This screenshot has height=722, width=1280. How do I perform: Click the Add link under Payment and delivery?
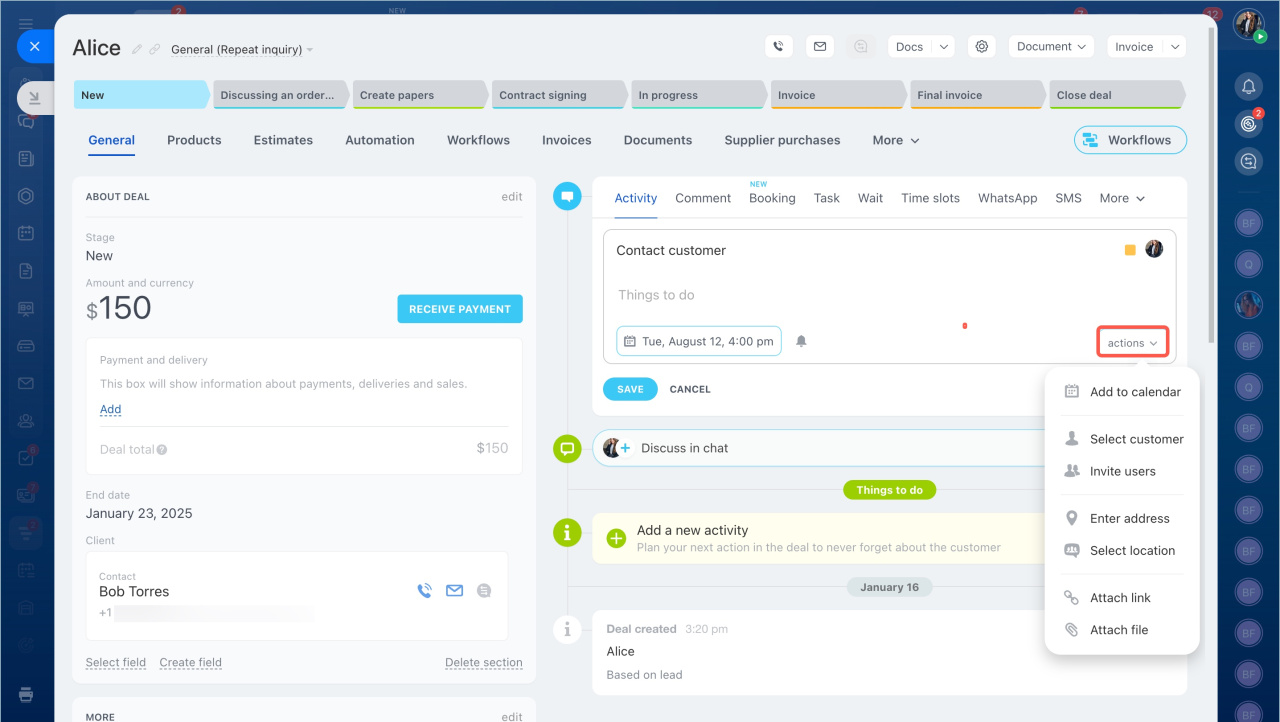(110, 409)
